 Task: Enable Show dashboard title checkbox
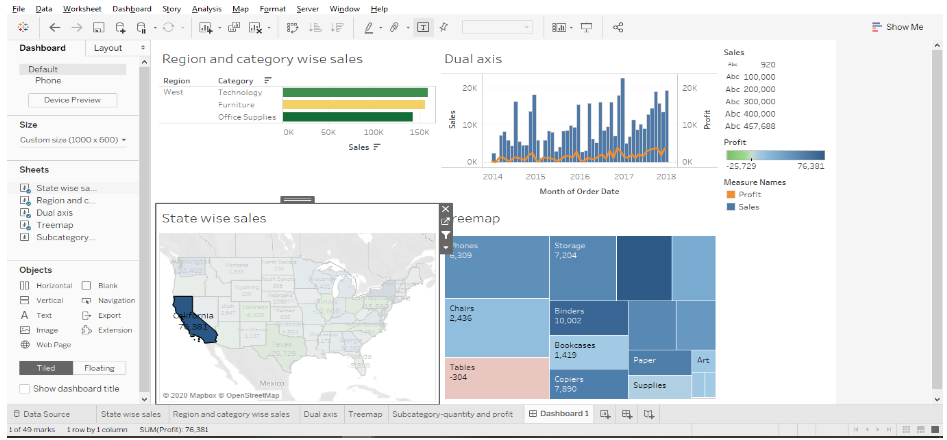point(25,389)
